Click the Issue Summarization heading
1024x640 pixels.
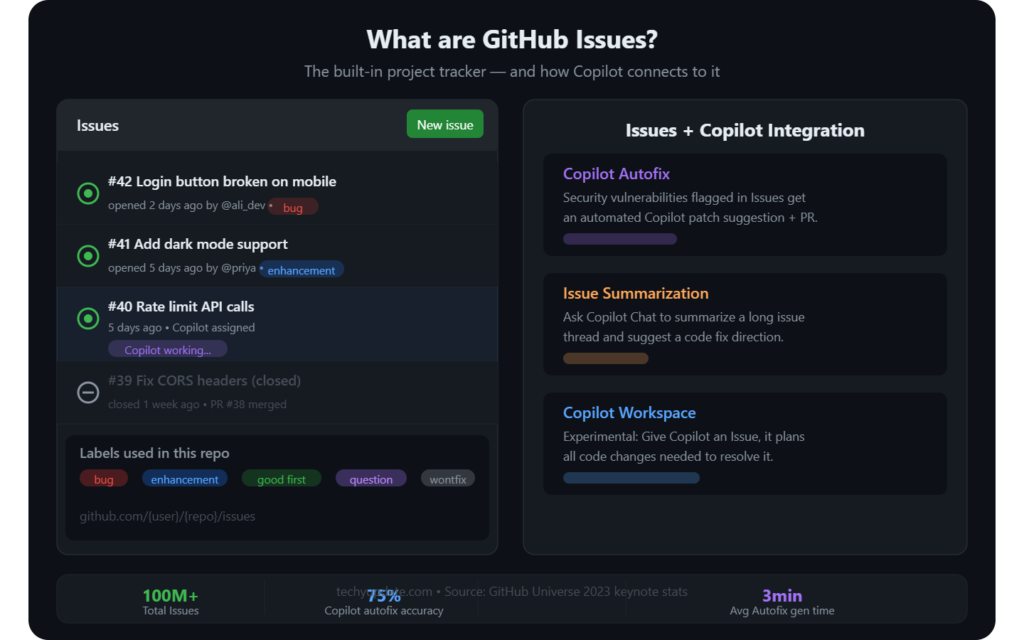635,293
